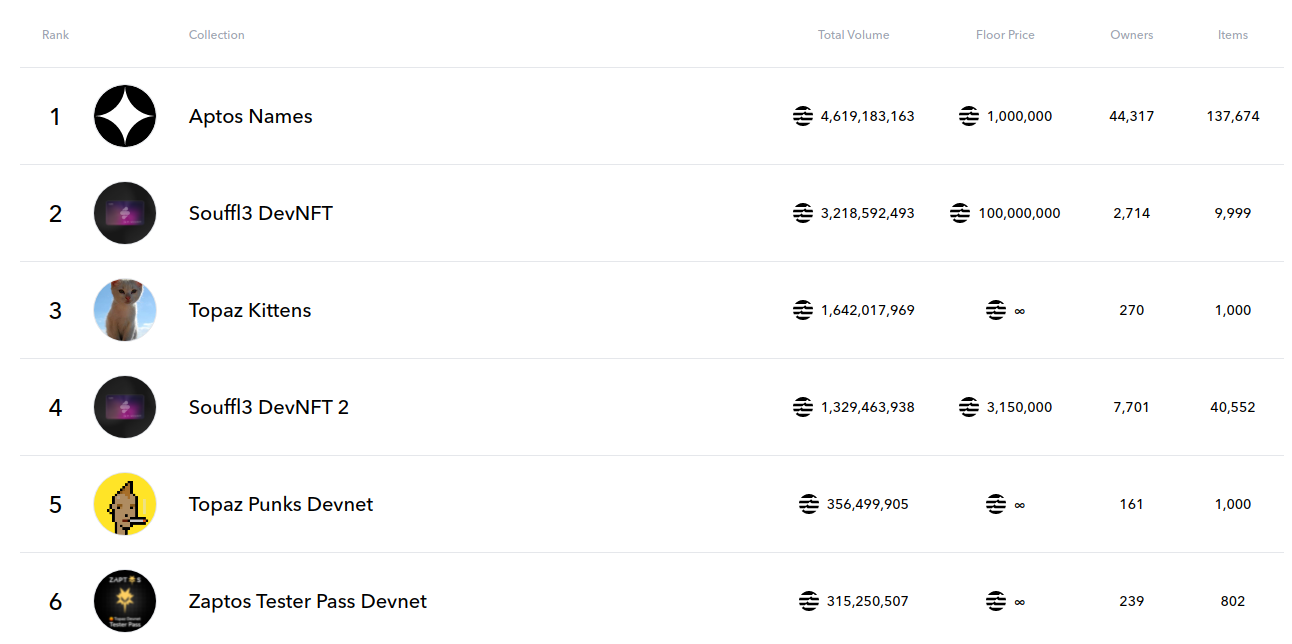
Task: Click the Souffl3 DevNFT collection avatar
Action: [125, 213]
